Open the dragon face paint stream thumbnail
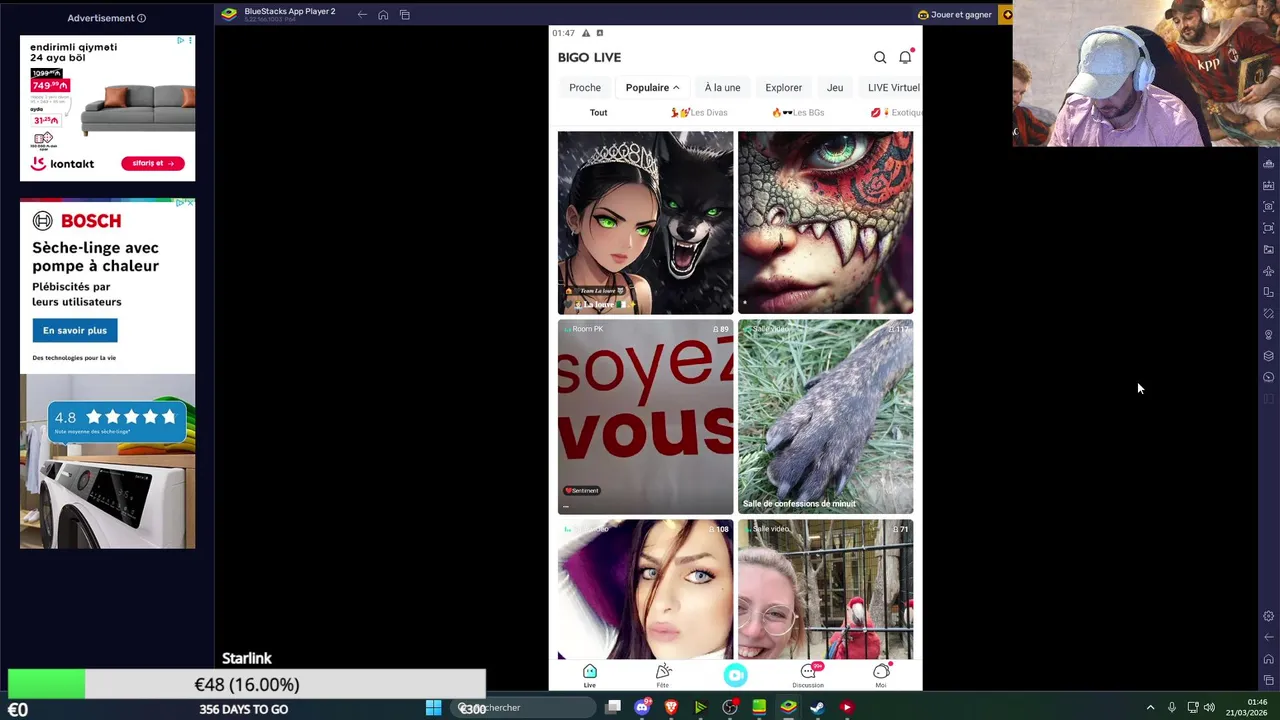This screenshot has width=1280, height=720. click(x=825, y=222)
